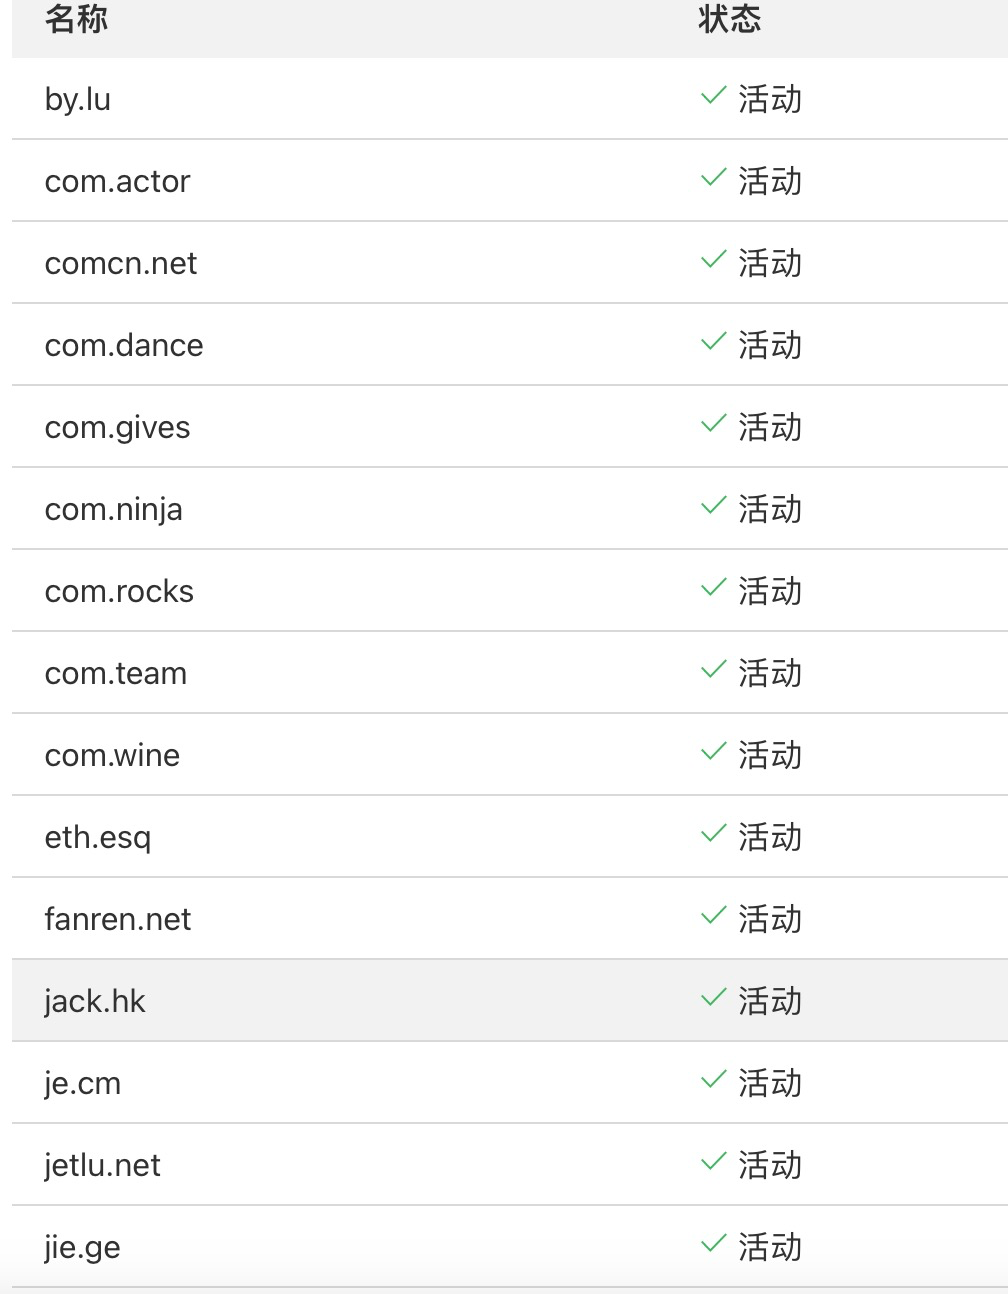This screenshot has width=1008, height=1294.
Task: Open the fanren.net domain entry
Action: tap(118, 919)
